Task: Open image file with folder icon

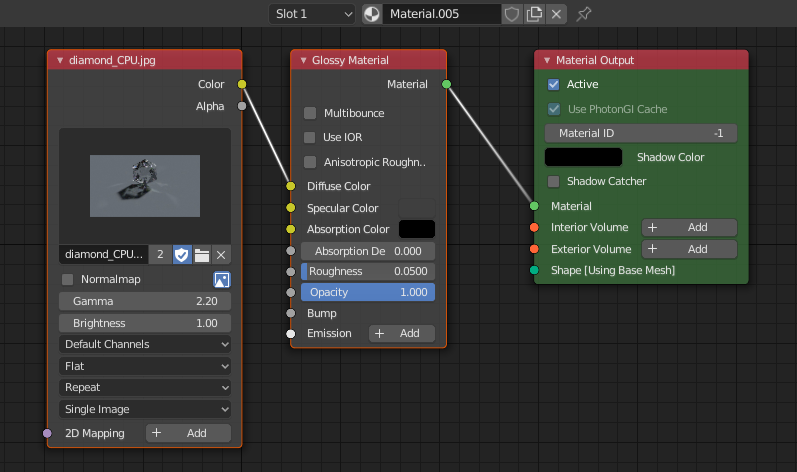Action: [x=201, y=255]
